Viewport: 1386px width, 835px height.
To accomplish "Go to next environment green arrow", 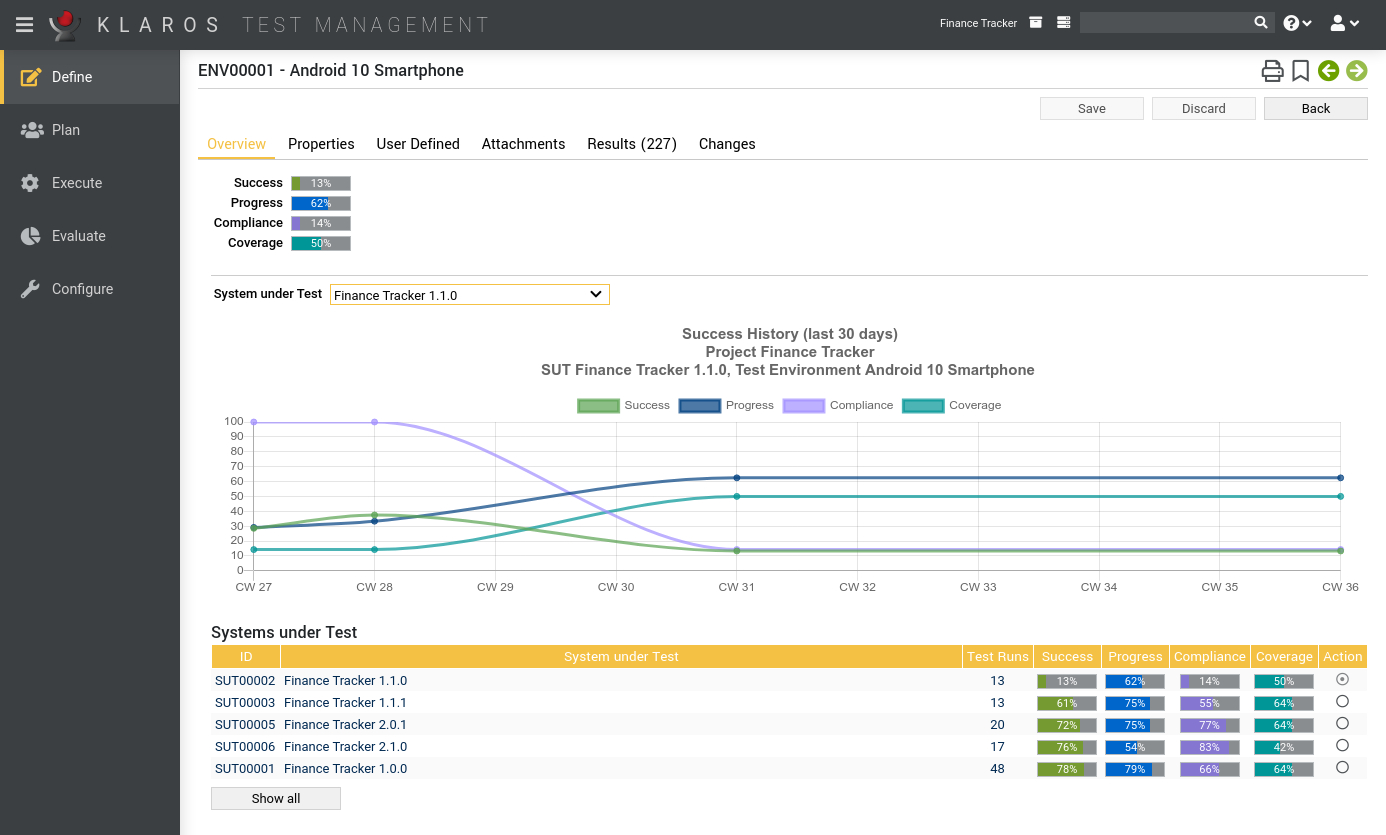I will [1356, 71].
